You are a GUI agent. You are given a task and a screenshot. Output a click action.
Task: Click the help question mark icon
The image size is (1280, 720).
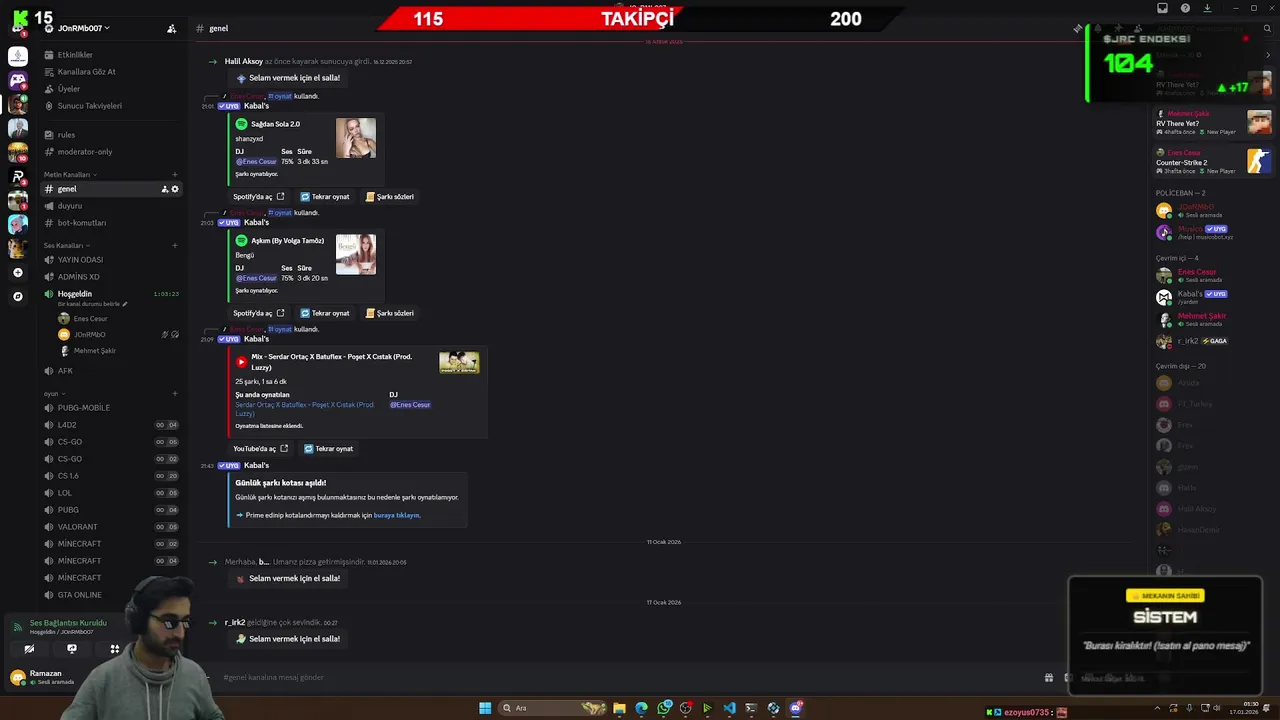[1185, 8]
